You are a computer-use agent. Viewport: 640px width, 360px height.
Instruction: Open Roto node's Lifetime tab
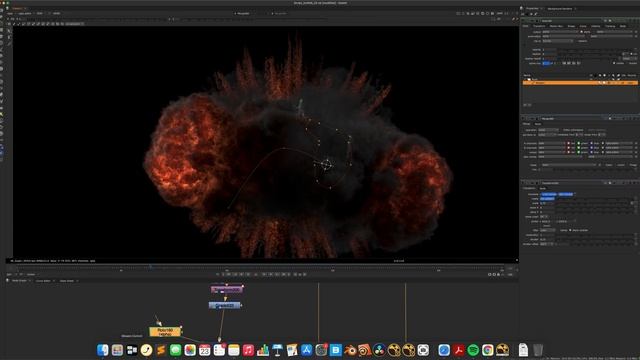pos(596,26)
